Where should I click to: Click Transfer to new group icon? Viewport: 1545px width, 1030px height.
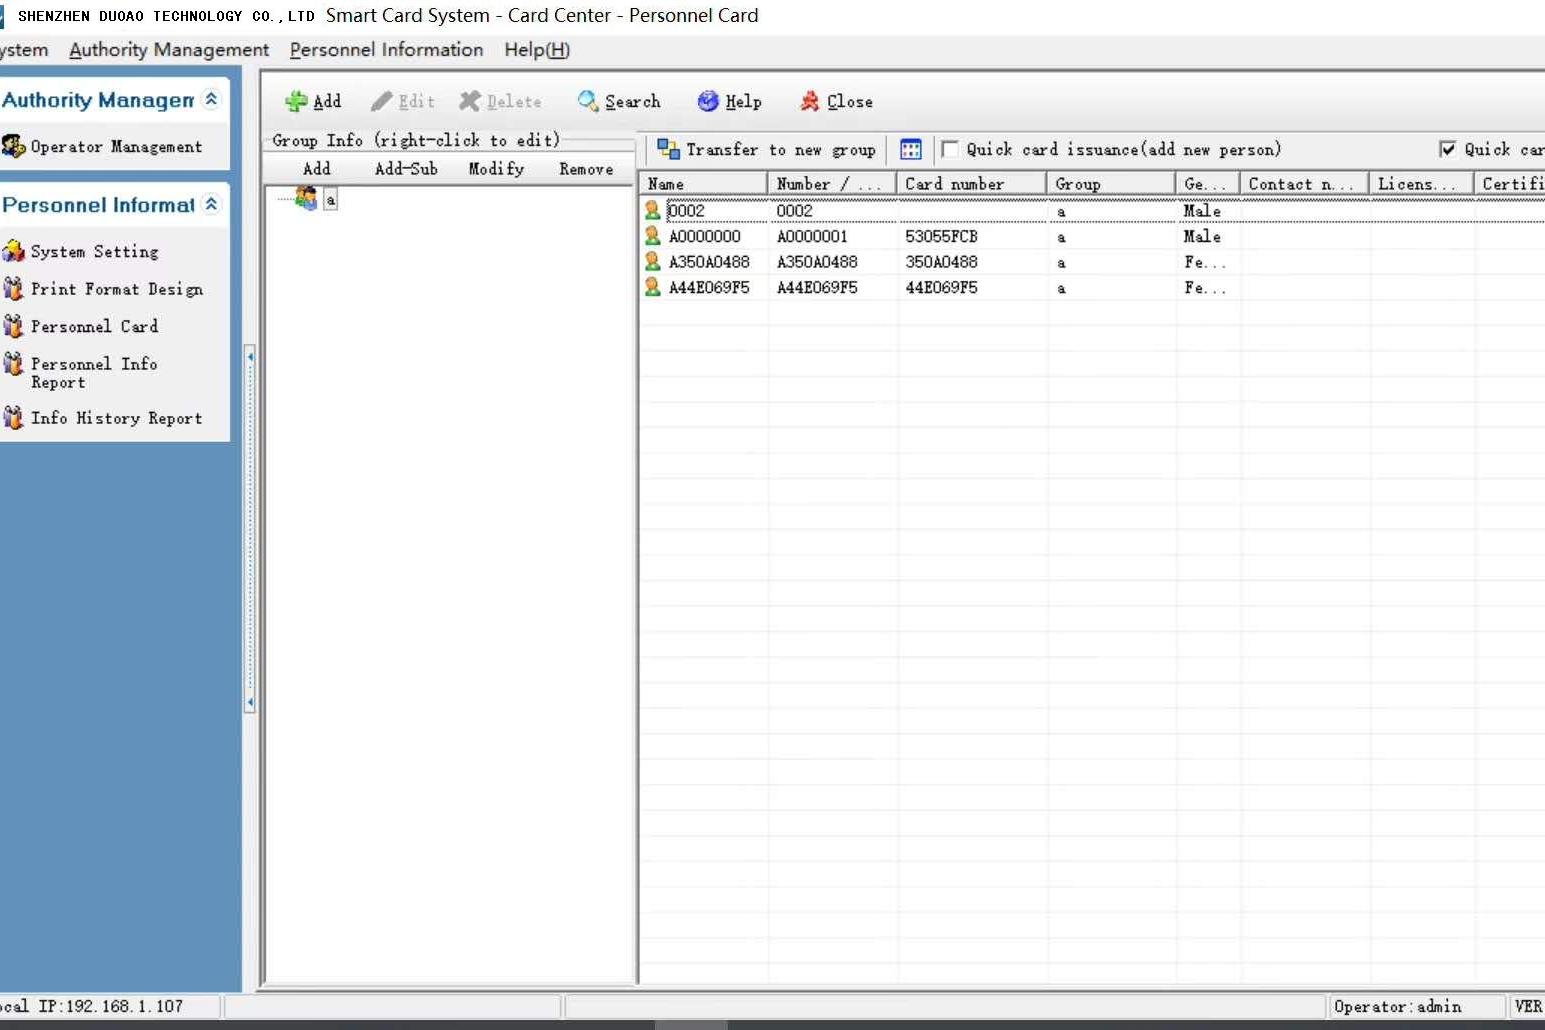click(x=668, y=150)
